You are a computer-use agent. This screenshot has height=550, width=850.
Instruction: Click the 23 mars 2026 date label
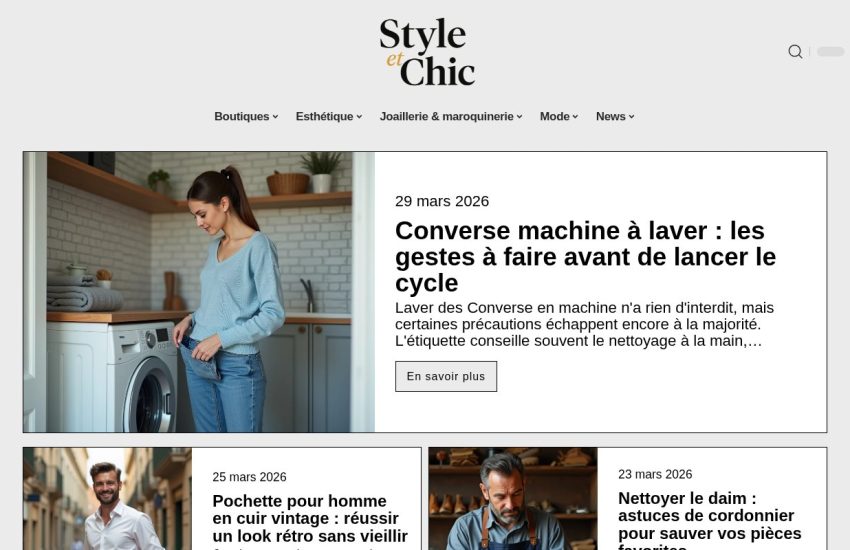click(655, 474)
